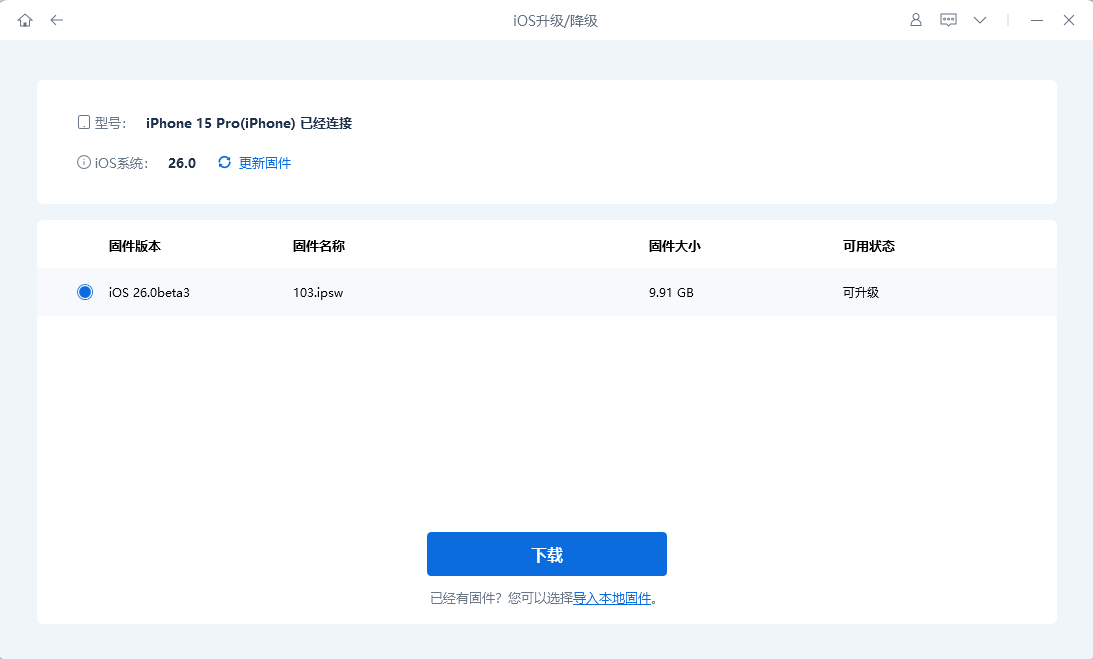
Task: Click the 固件名称 column header
Action: 319,246
